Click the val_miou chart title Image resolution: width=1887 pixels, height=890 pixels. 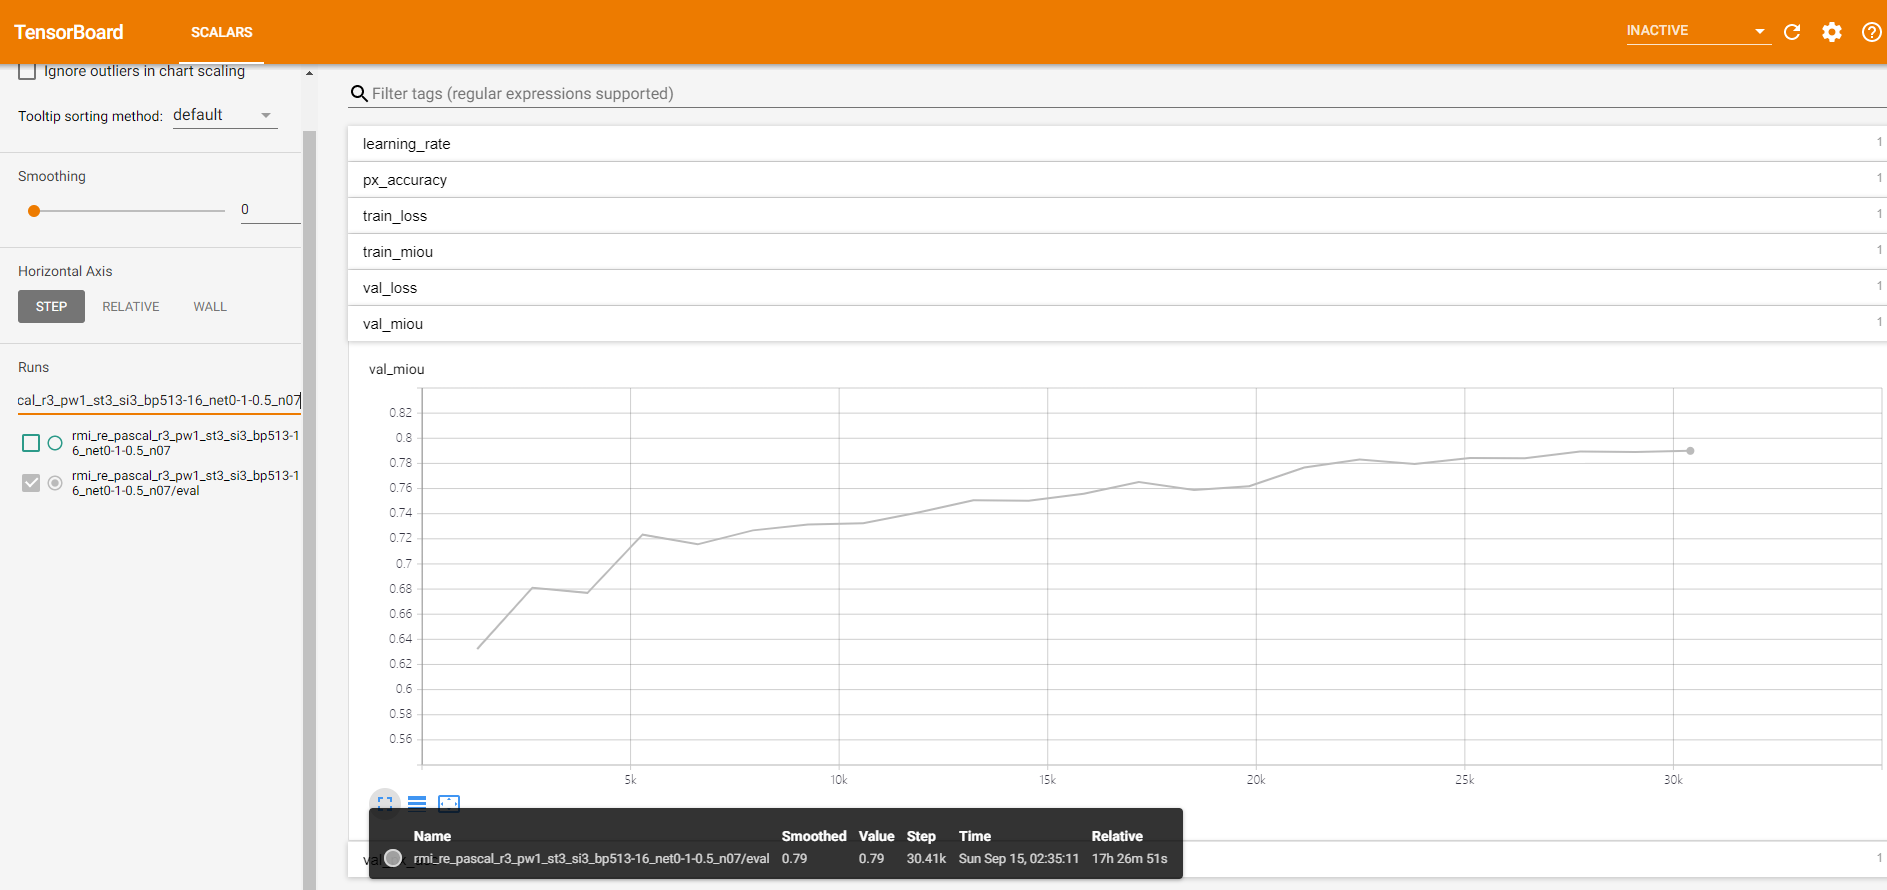click(x=397, y=369)
